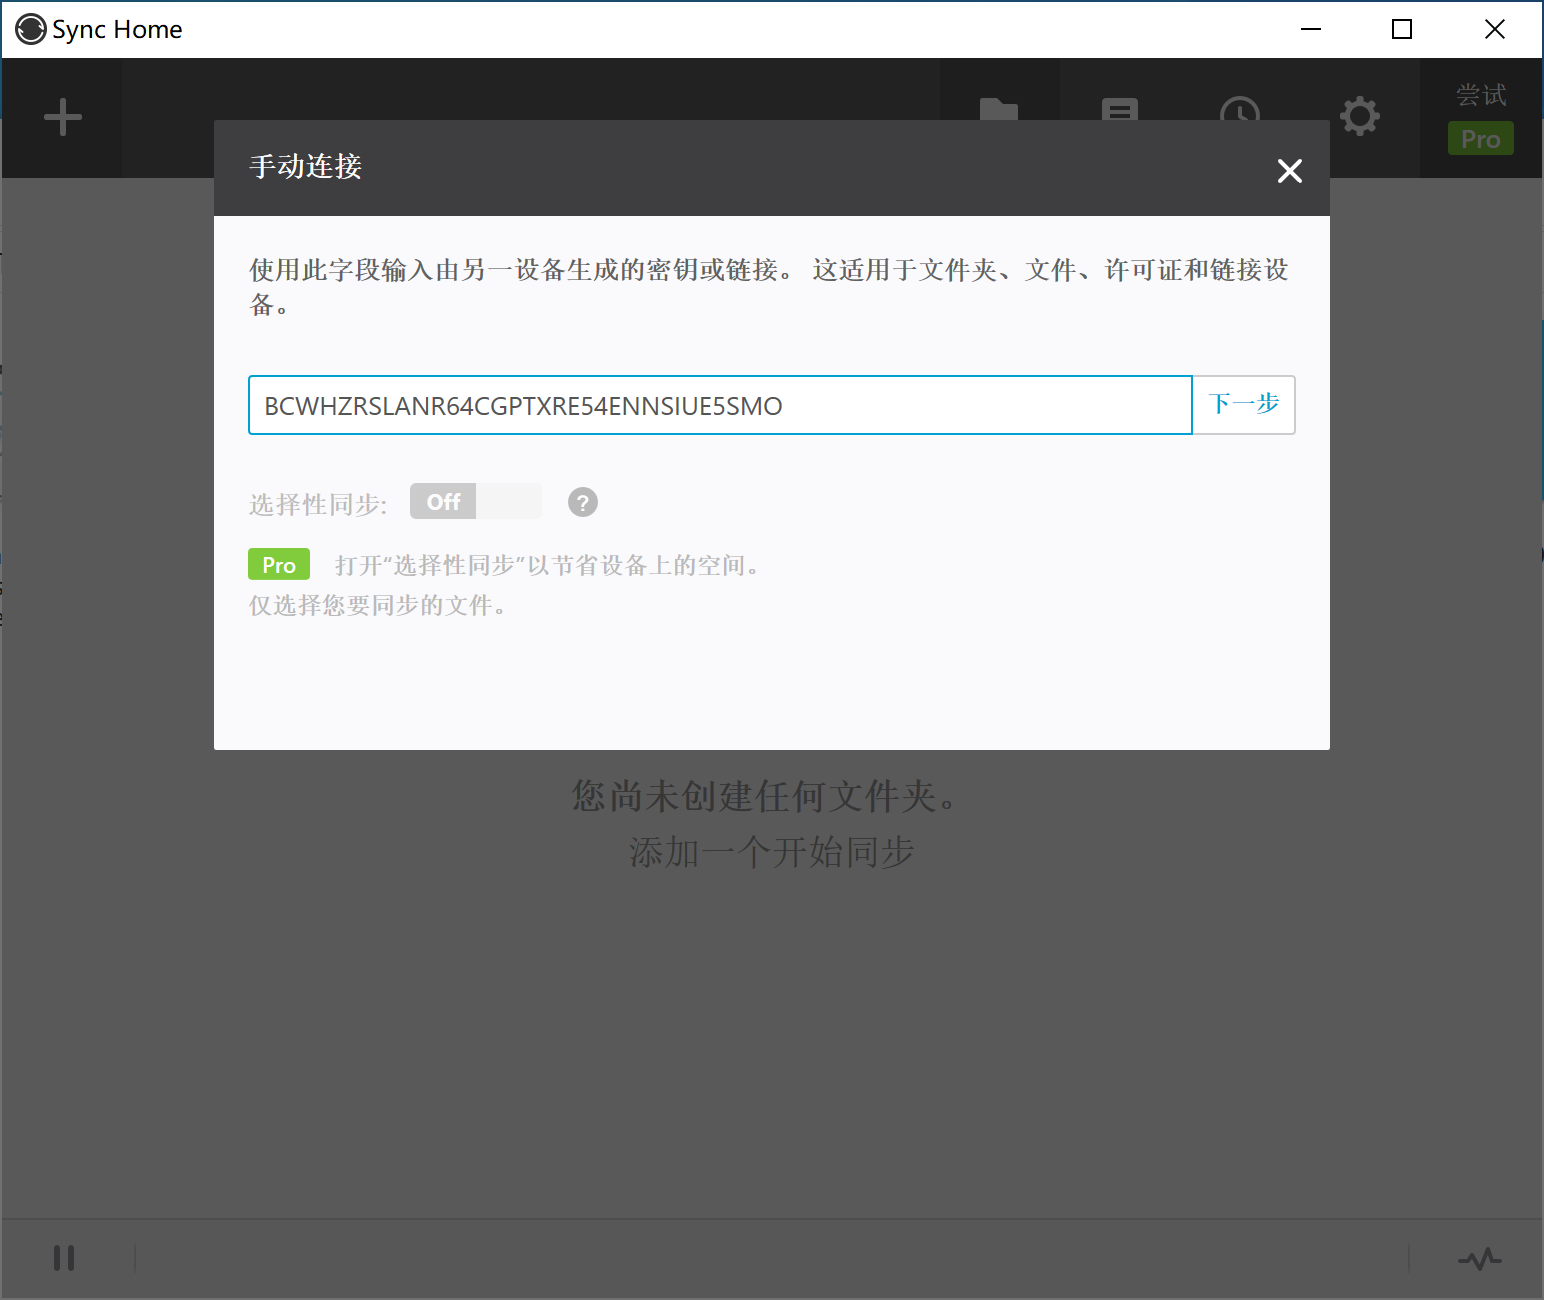Click the 仅选择您要同步的文件 text
1544x1300 pixels.
[378, 605]
